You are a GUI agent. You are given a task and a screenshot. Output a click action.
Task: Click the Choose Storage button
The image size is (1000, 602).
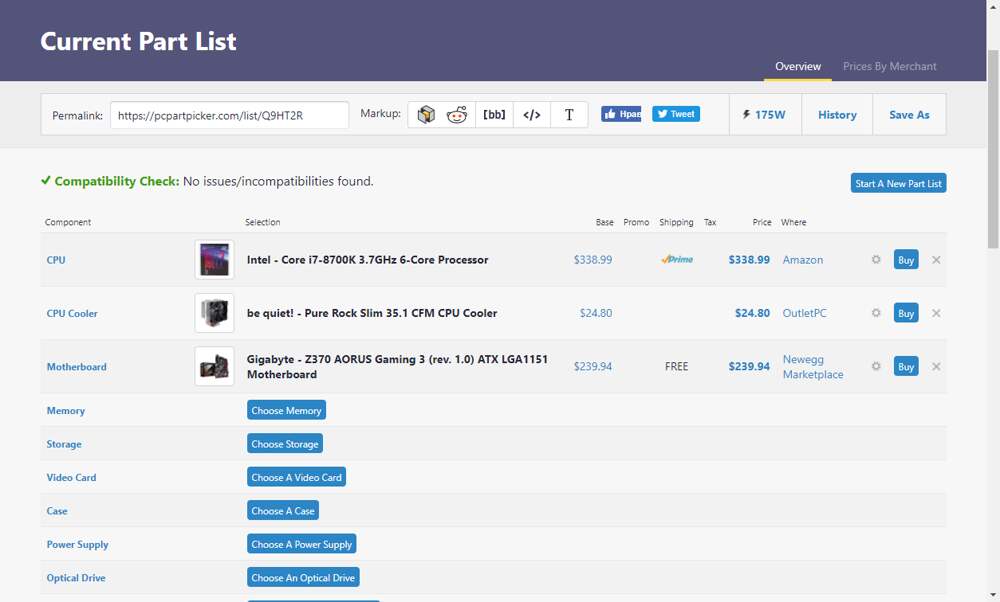pyautogui.click(x=285, y=444)
